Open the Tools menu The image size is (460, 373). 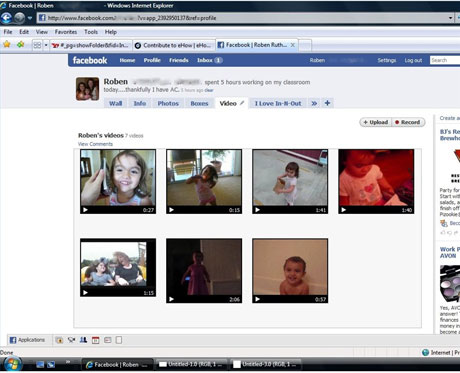[x=91, y=32]
